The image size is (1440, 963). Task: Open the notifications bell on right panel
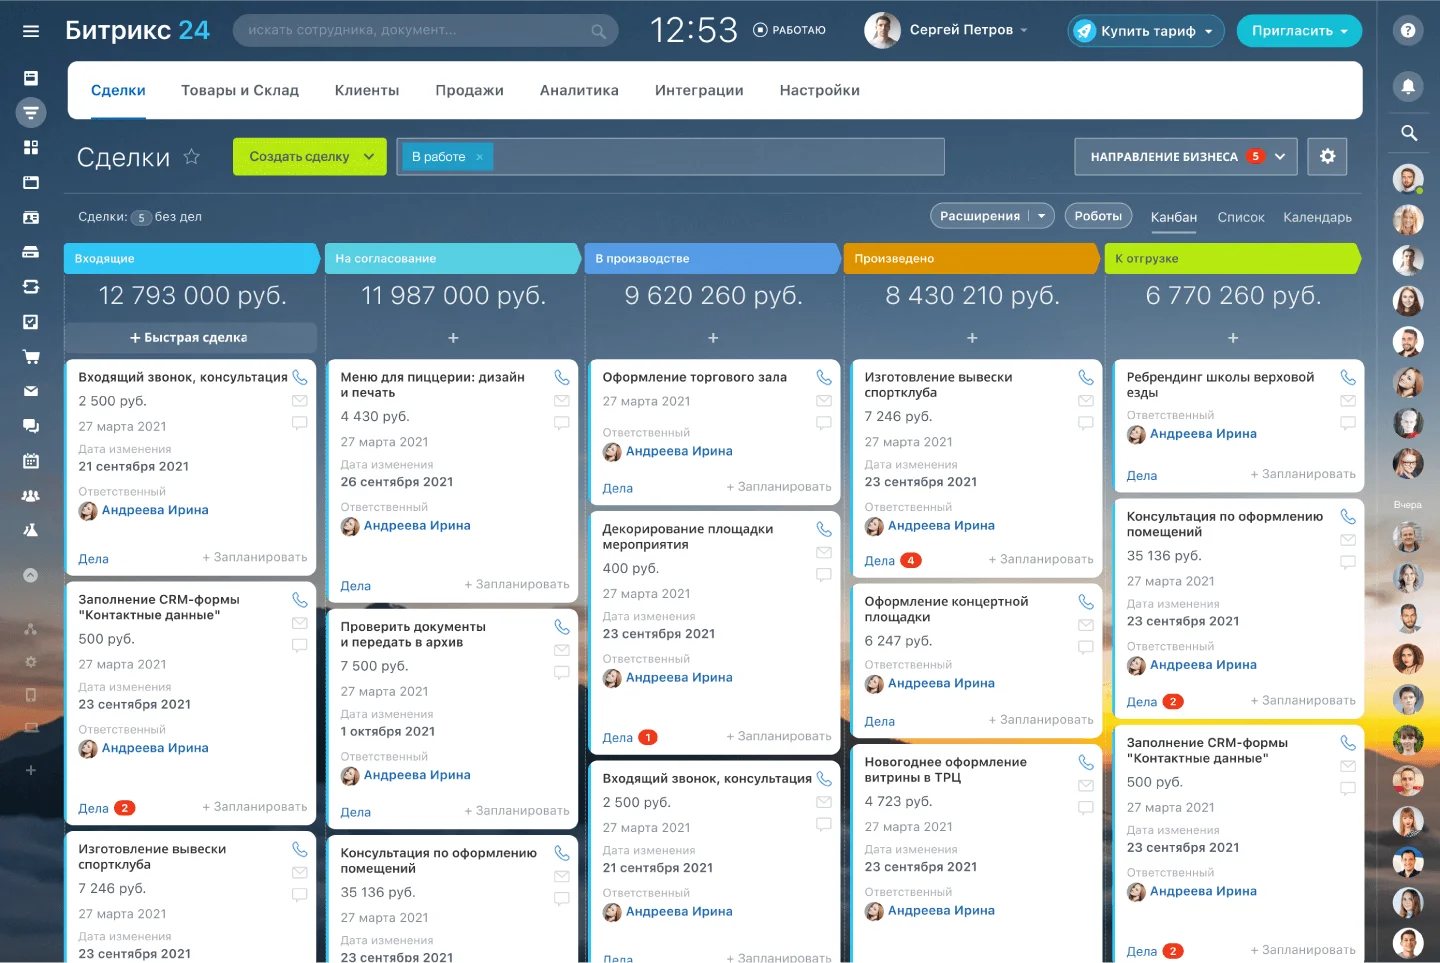pos(1408,87)
